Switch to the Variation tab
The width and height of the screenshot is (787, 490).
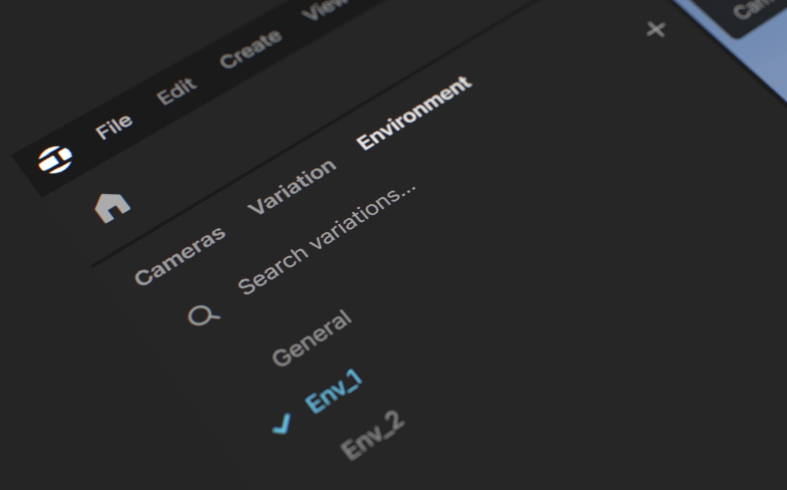(292, 187)
